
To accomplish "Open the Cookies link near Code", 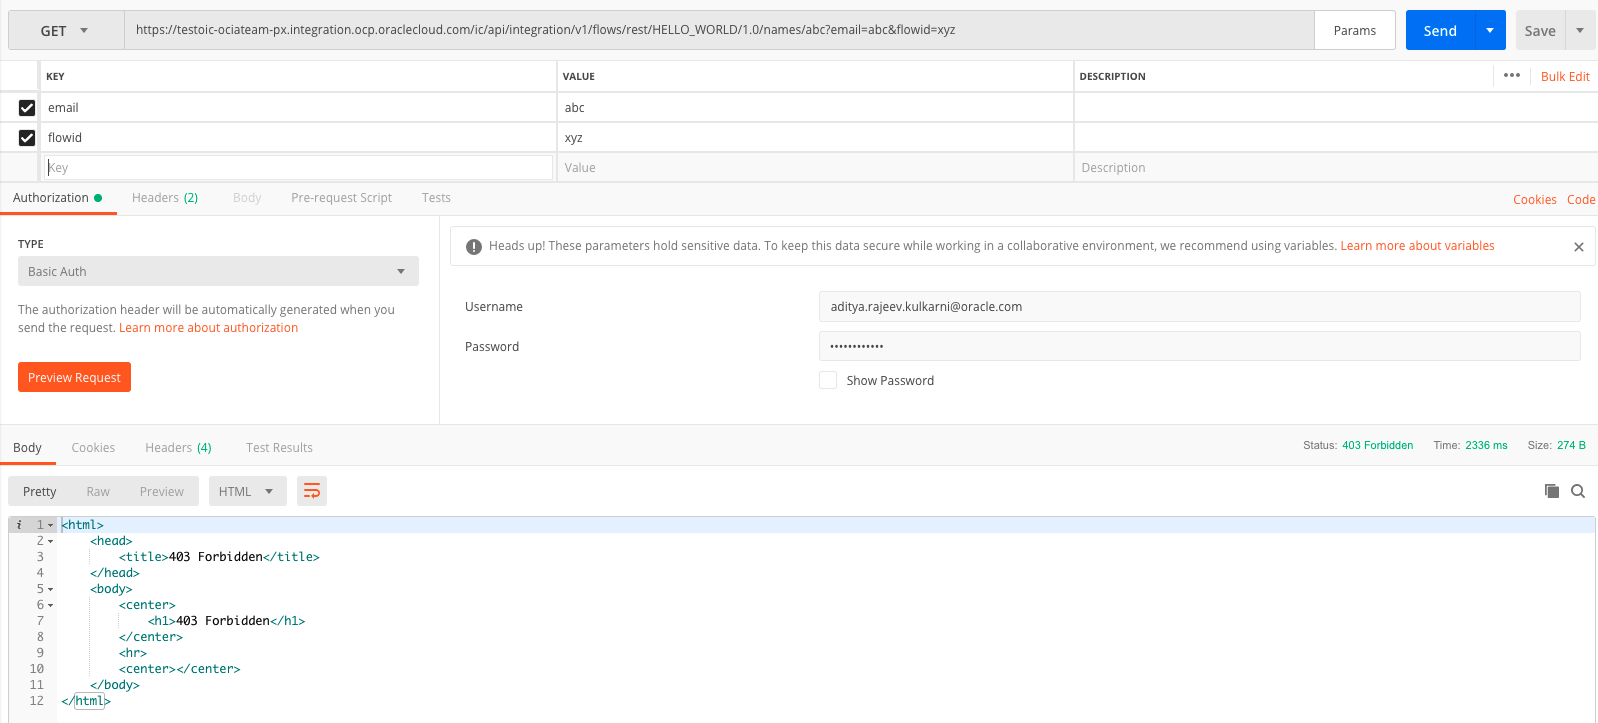I will click(1535, 200).
